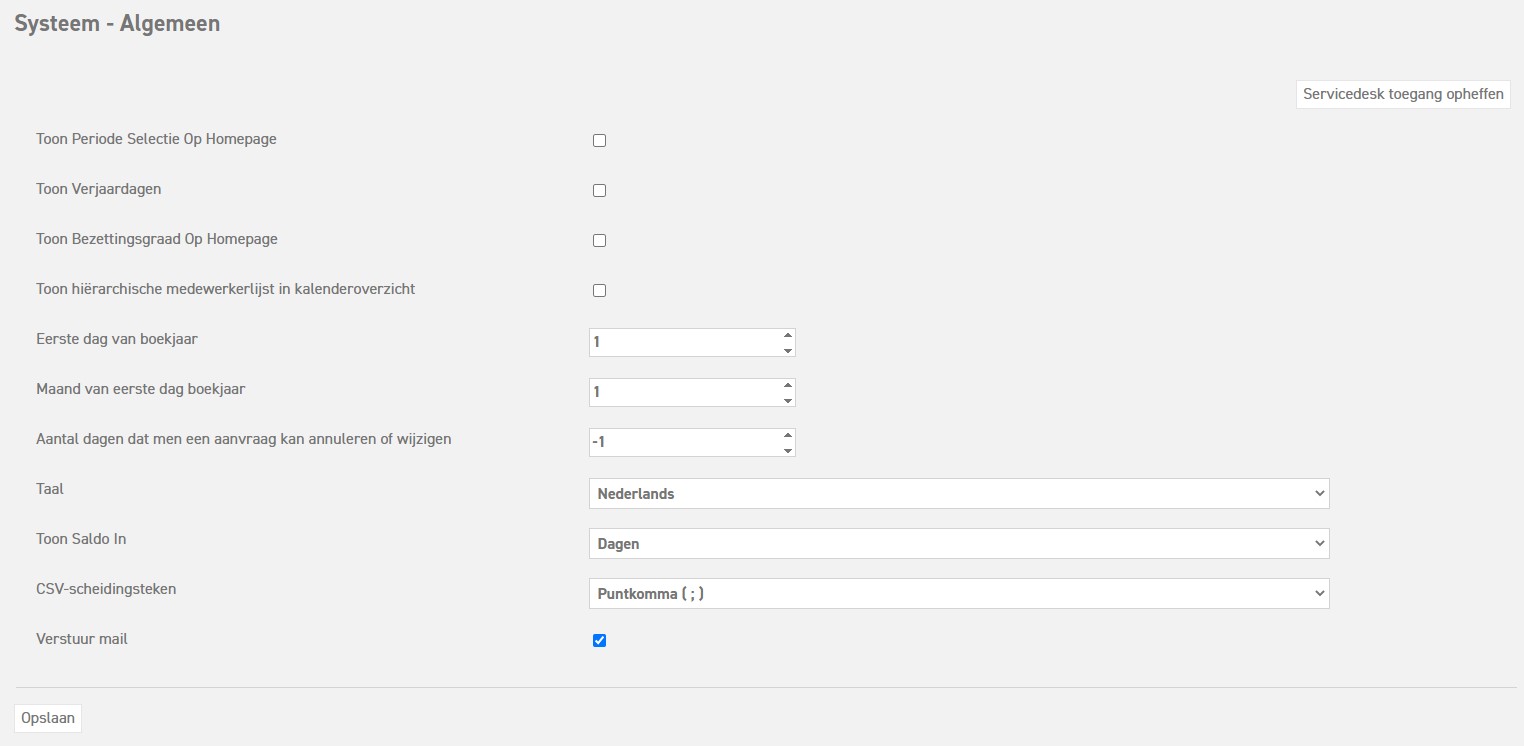1524x746 pixels.
Task: Decrease days to cancel or change request
Action: click(788, 450)
